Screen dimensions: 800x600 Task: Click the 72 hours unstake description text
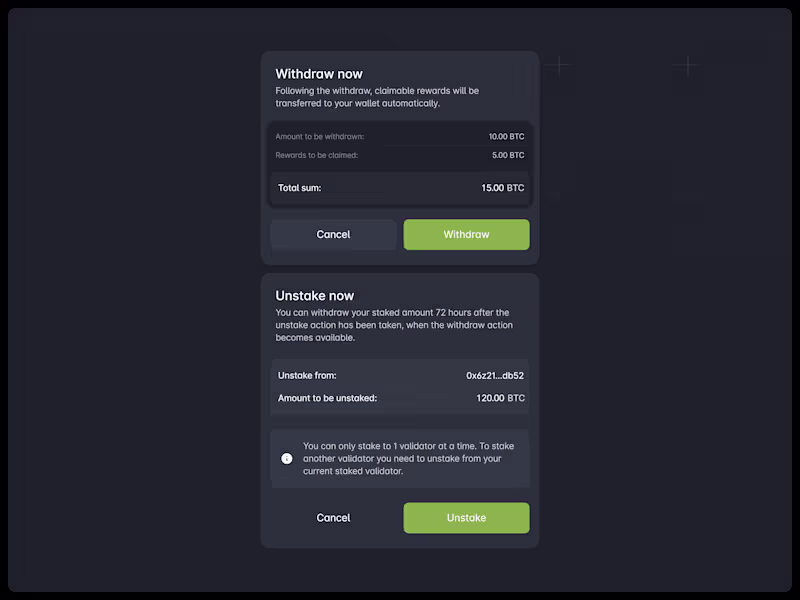coord(392,325)
